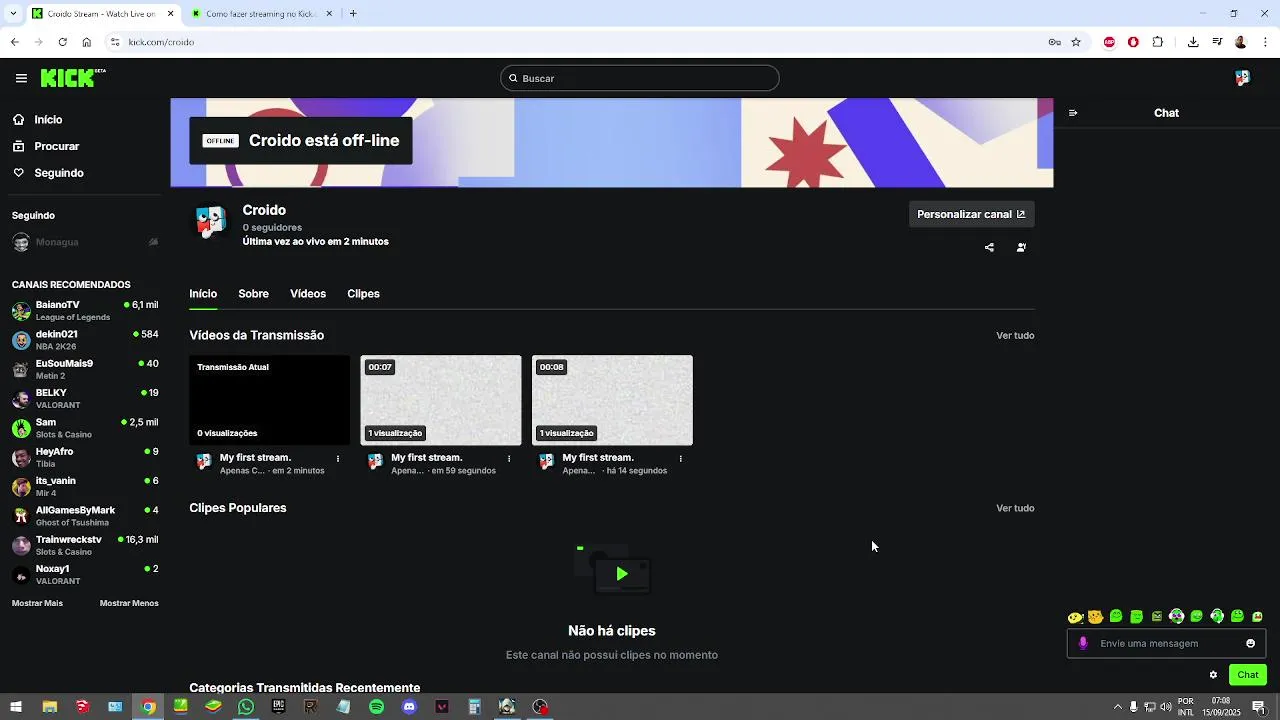Screen dimensions: 1280x720
Task: Click Mostrar Menos in recommended channels
Action: point(129,603)
